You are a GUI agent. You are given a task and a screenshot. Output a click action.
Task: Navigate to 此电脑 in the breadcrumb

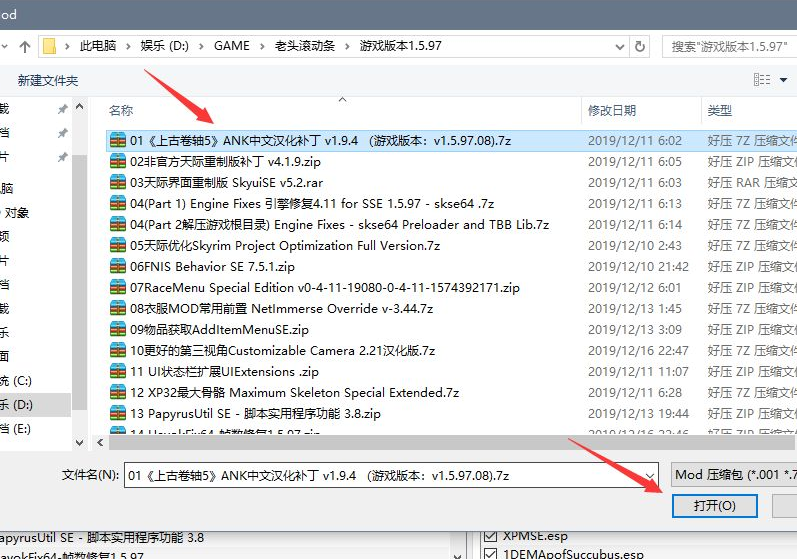pyautogui.click(x=98, y=46)
